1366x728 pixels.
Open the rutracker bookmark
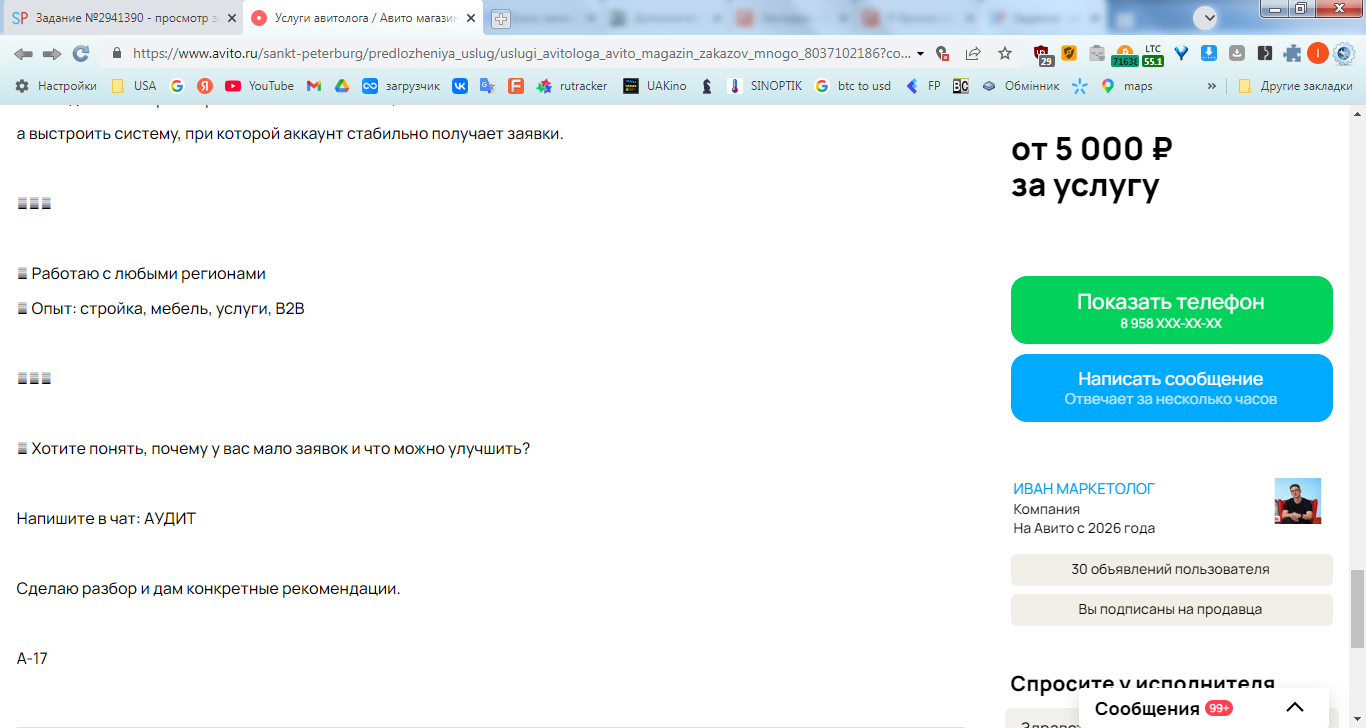pyautogui.click(x=571, y=86)
